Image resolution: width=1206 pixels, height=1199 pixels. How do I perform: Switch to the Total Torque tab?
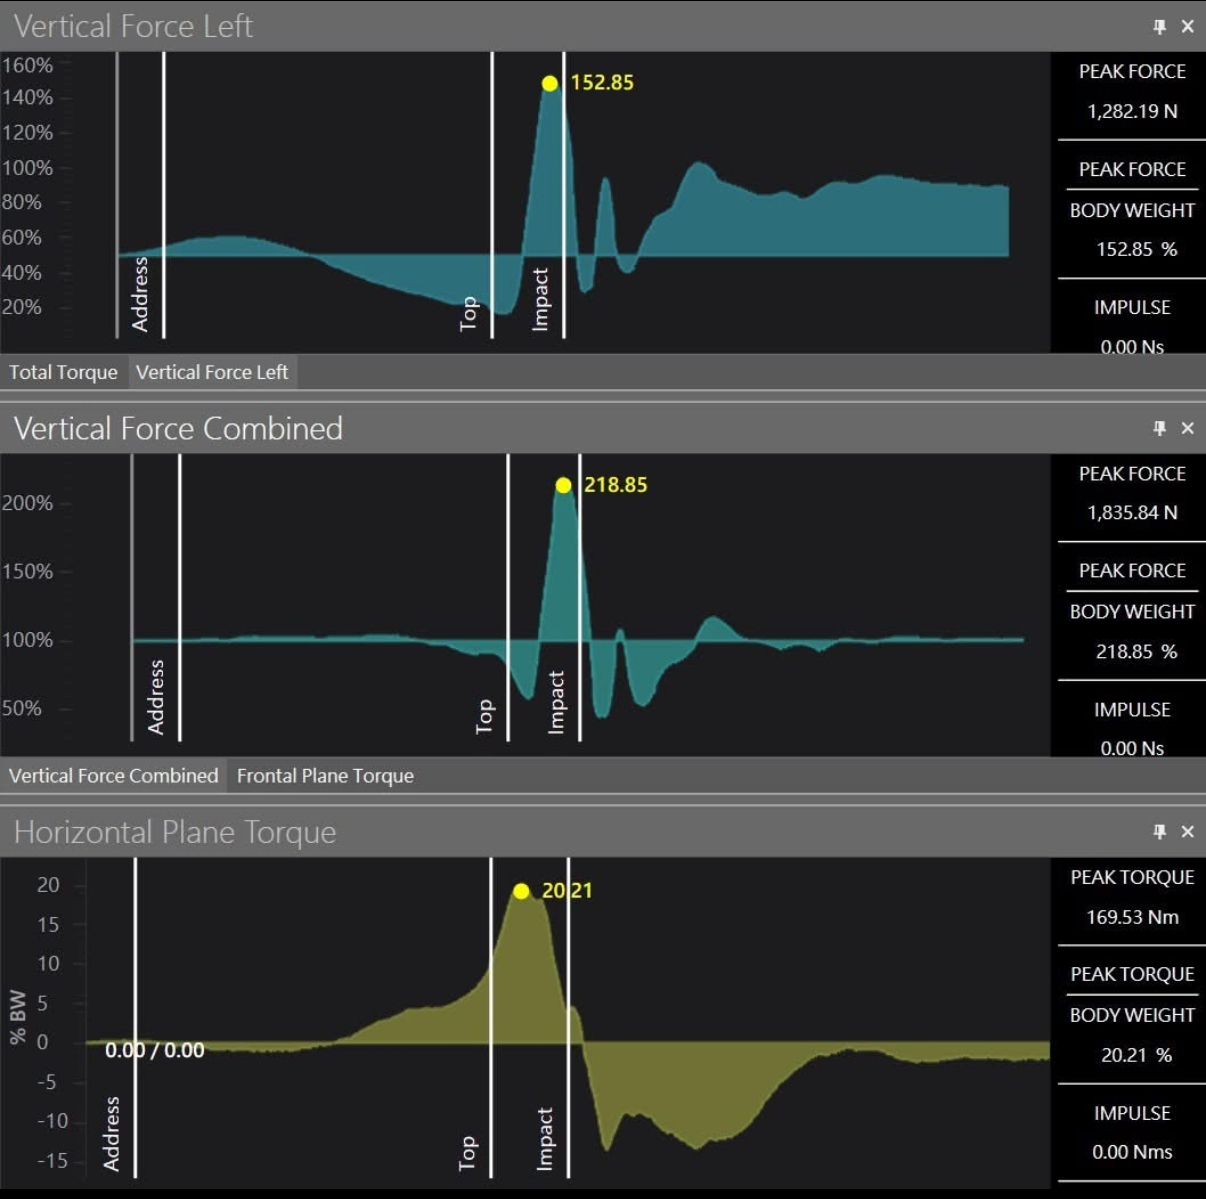tap(63, 372)
